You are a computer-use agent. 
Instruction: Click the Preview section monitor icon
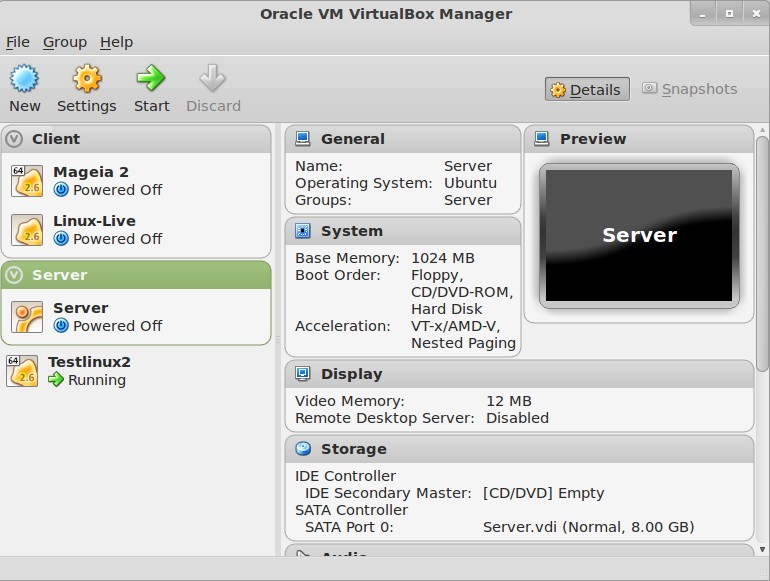click(542, 139)
